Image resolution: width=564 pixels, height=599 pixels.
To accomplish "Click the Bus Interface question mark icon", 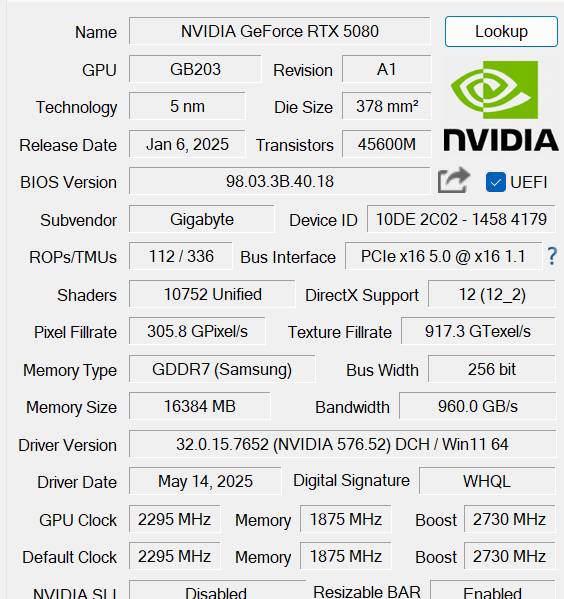I will 552,256.
